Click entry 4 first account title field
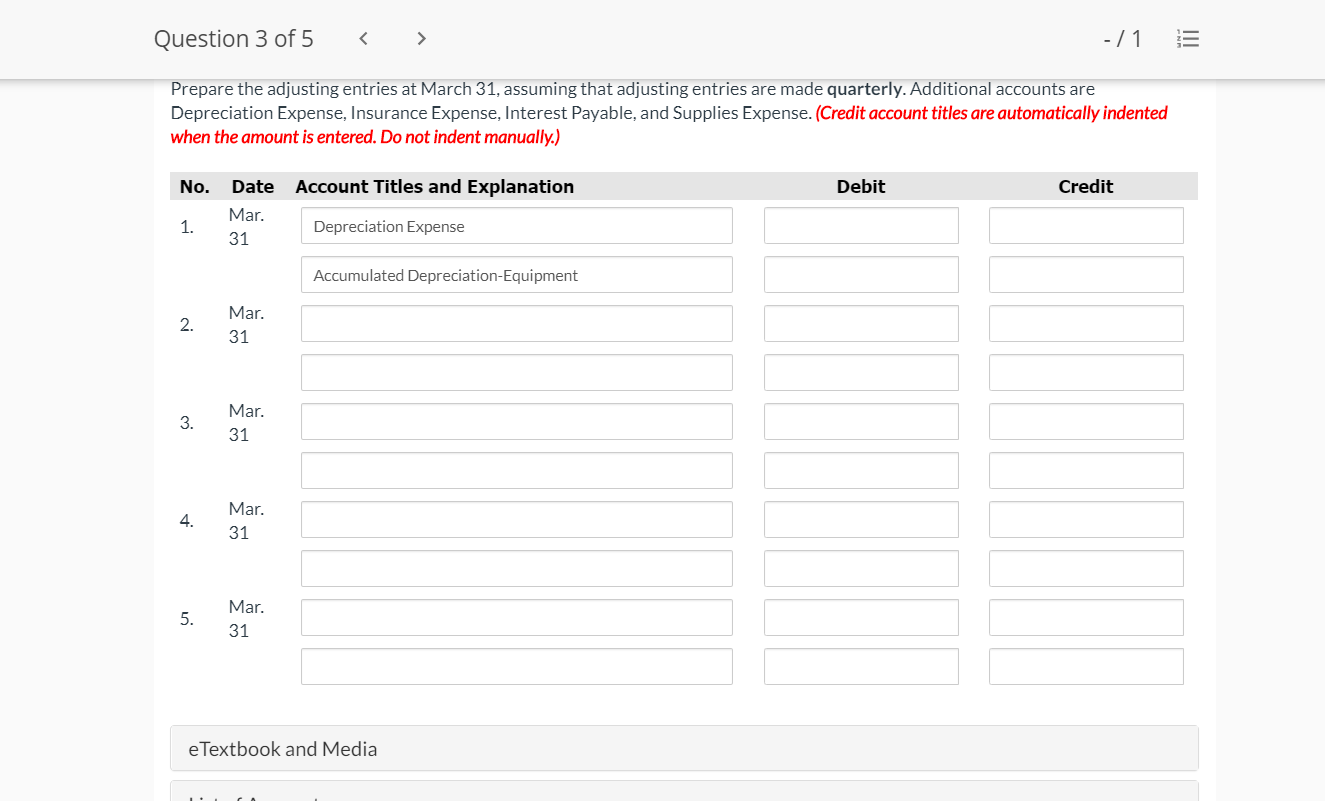The image size is (1325, 801). 517,520
